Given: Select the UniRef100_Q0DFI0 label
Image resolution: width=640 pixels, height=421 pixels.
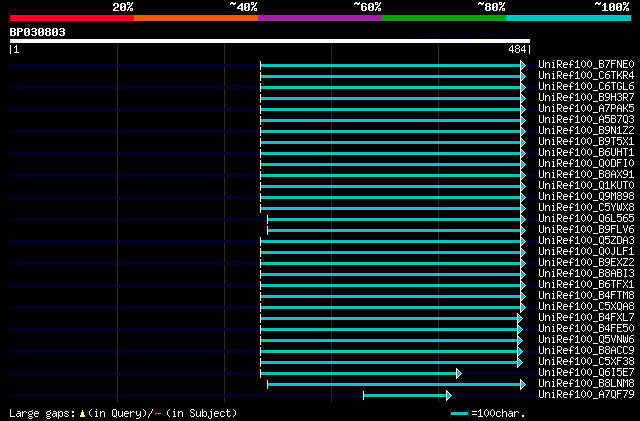Looking at the screenshot, I should tap(586, 164).
